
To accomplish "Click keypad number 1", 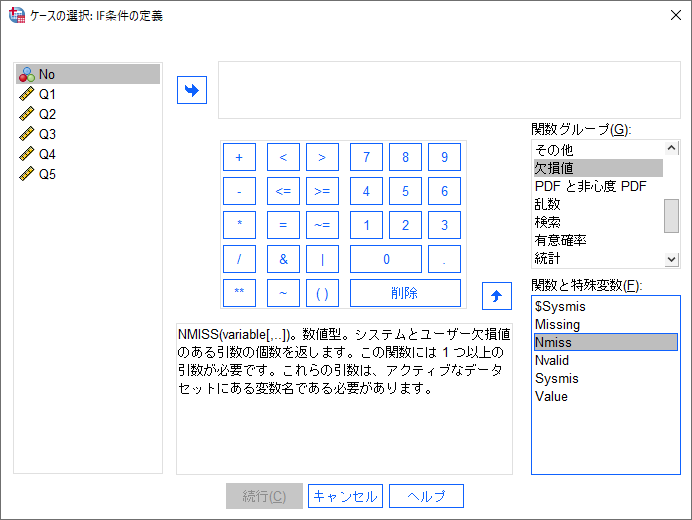I will (366, 225).
